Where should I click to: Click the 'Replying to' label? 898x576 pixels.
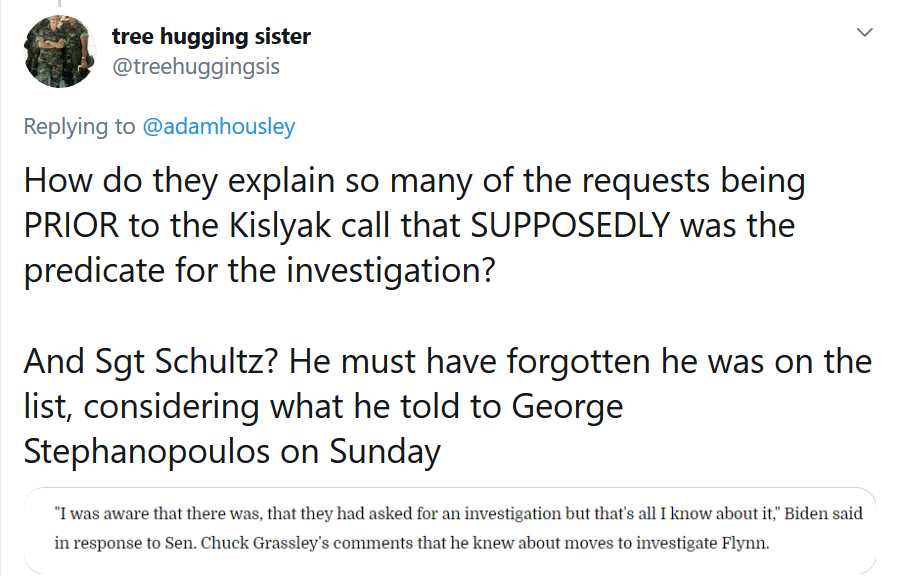pos(79,127)
